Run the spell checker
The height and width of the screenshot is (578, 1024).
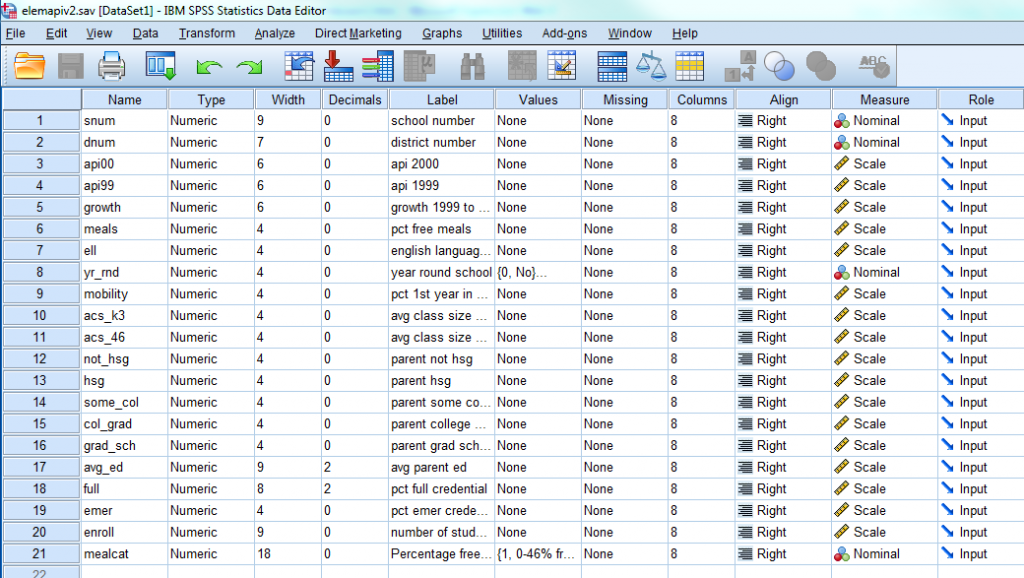[x=874, y=66]
